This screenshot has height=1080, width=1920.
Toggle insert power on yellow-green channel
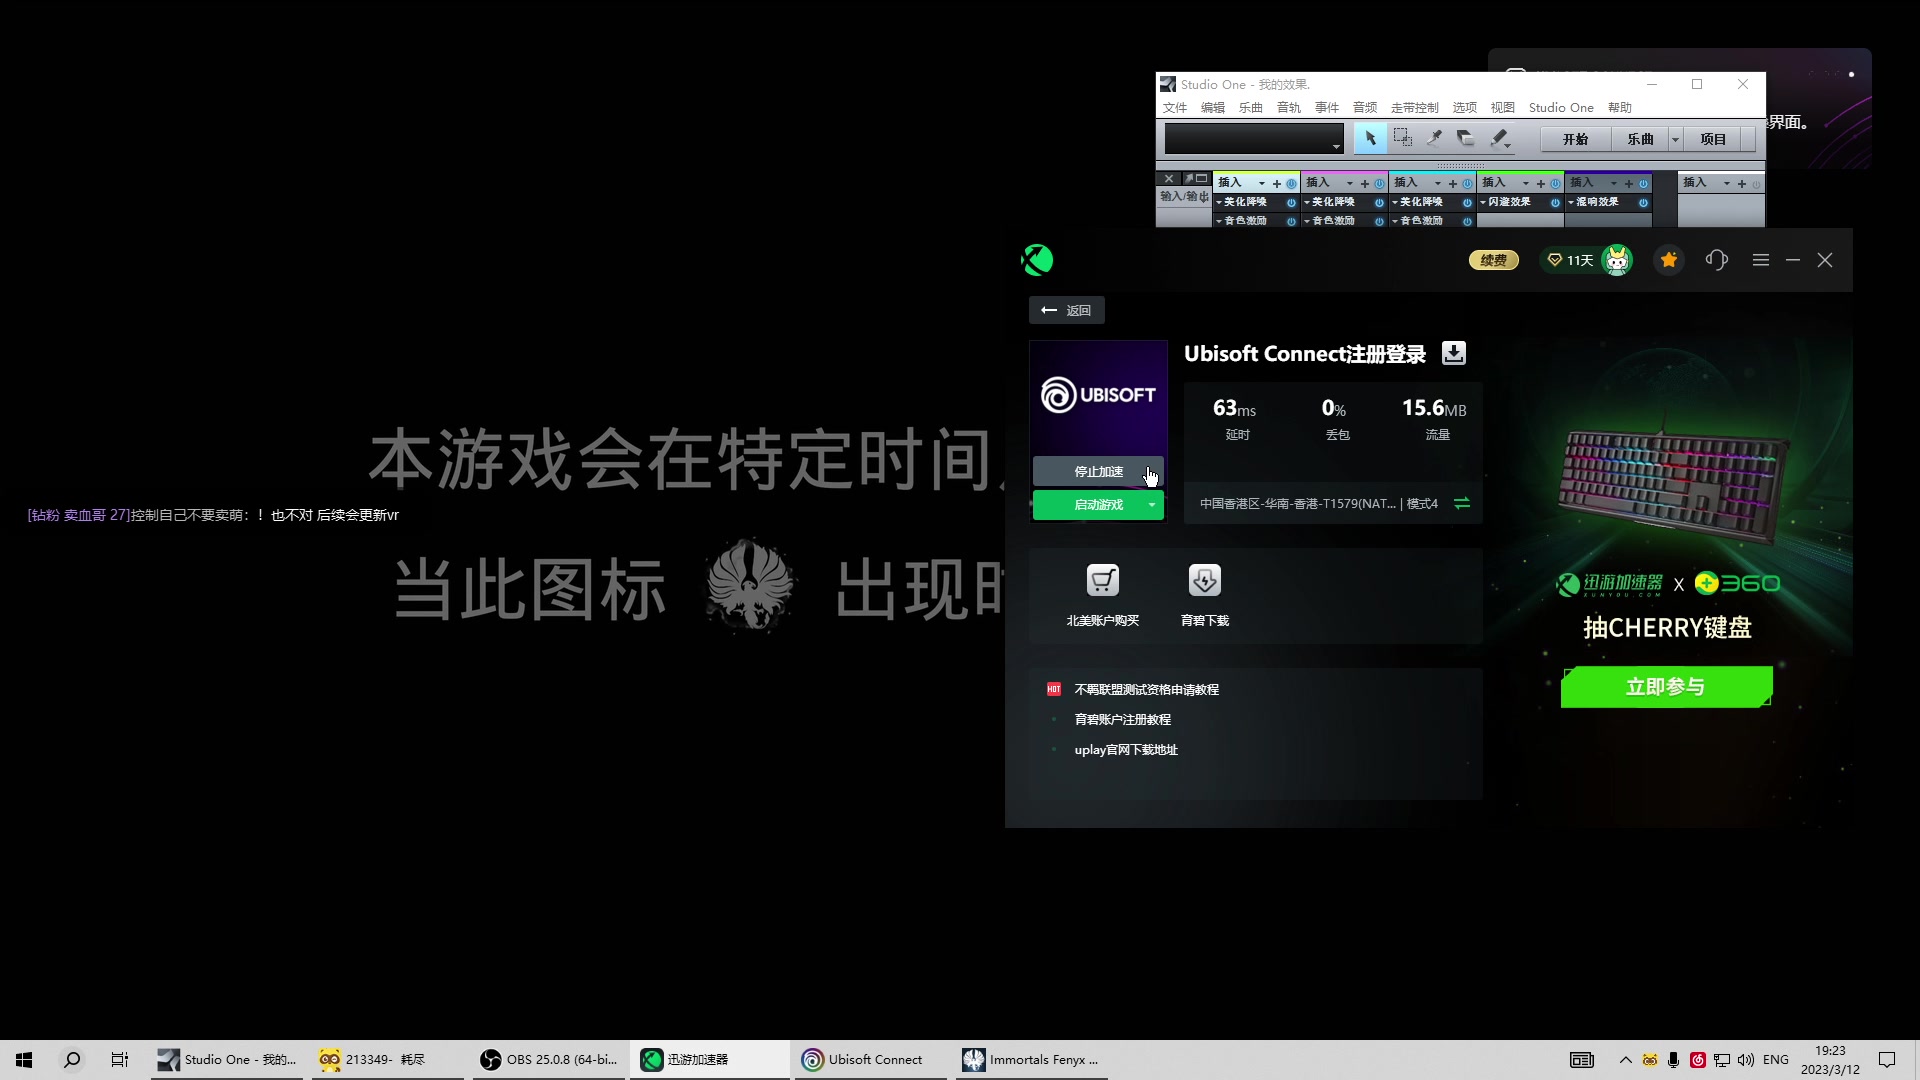[1291, 184]
